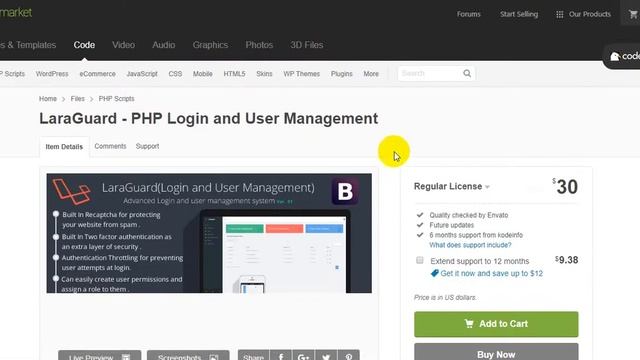Viewport: 640px width, 360px height.
Task: Go to JavaScript subcategory
Action: pyautogui.click(x=142, y=74)
